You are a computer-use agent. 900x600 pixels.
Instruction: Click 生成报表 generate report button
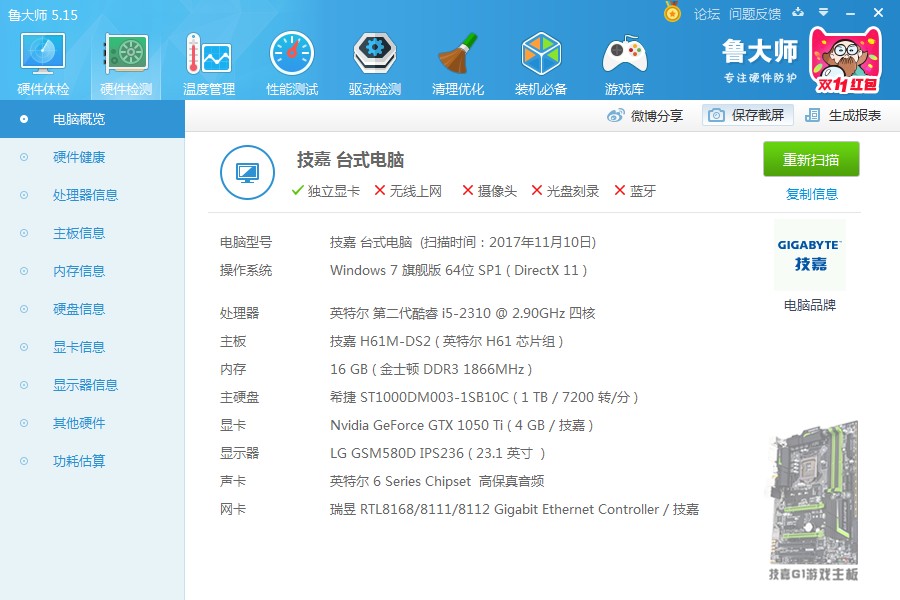[843, 115]
